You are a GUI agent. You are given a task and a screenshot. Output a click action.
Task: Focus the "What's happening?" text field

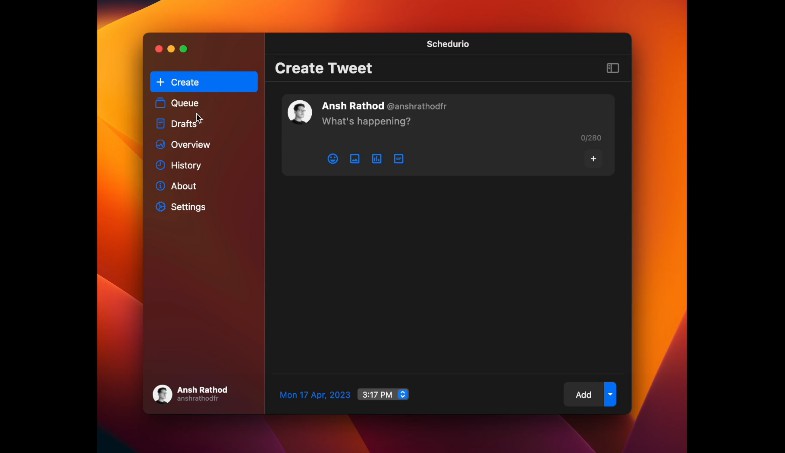366,121
